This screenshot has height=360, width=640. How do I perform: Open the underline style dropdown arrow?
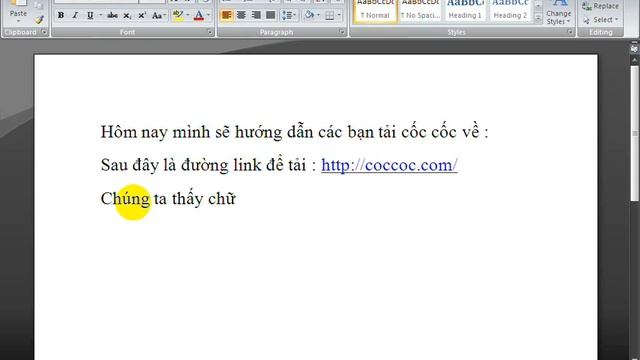coord(100,16)
